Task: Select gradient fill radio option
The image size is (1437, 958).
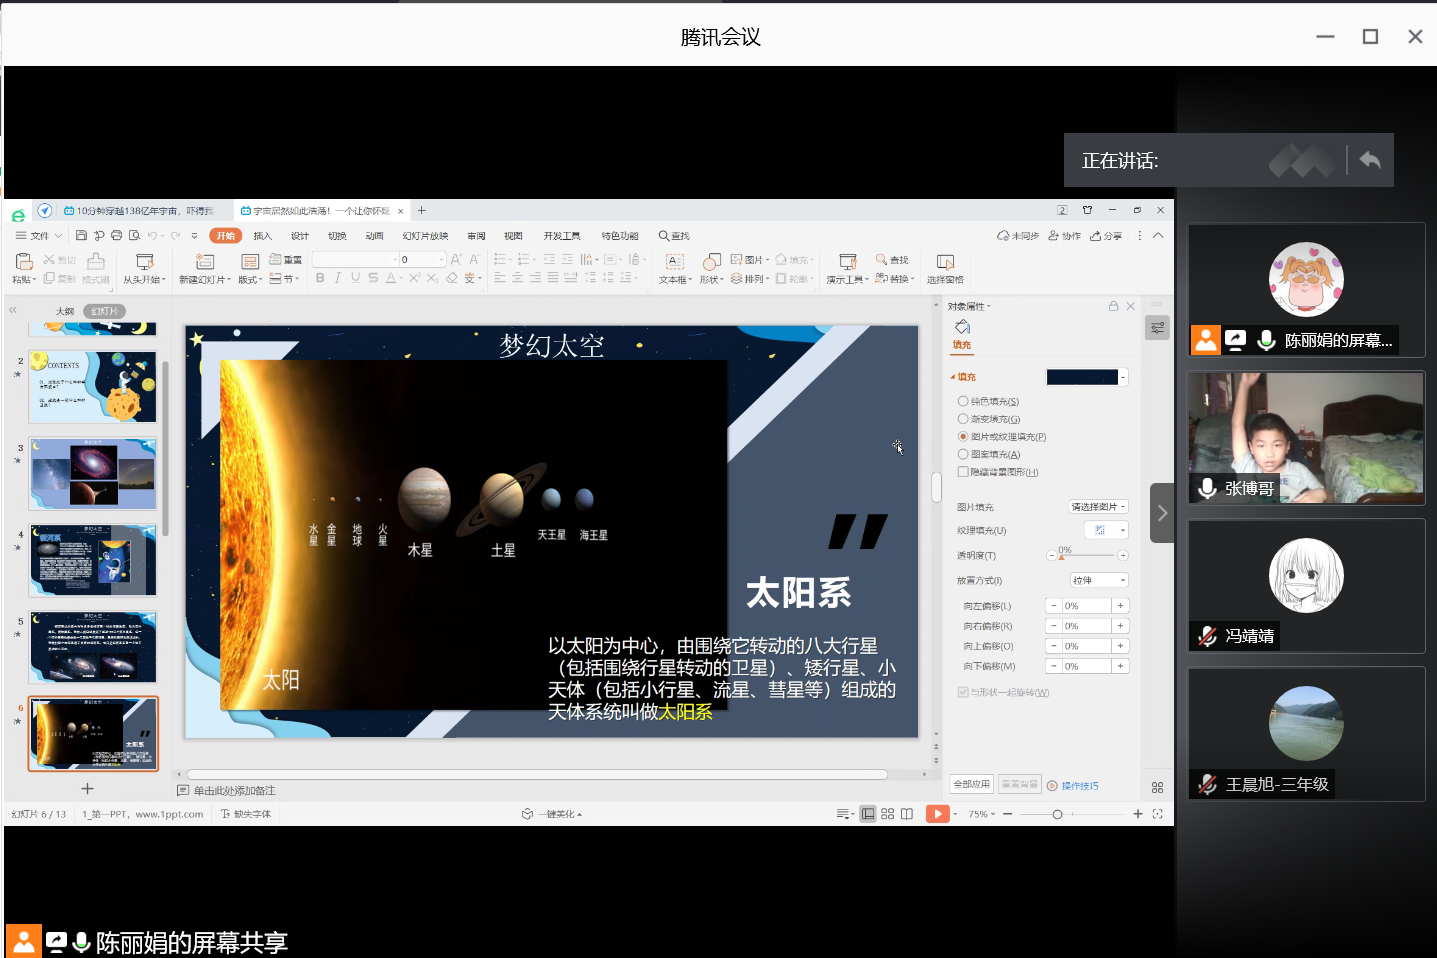Action: pos(963,419)
